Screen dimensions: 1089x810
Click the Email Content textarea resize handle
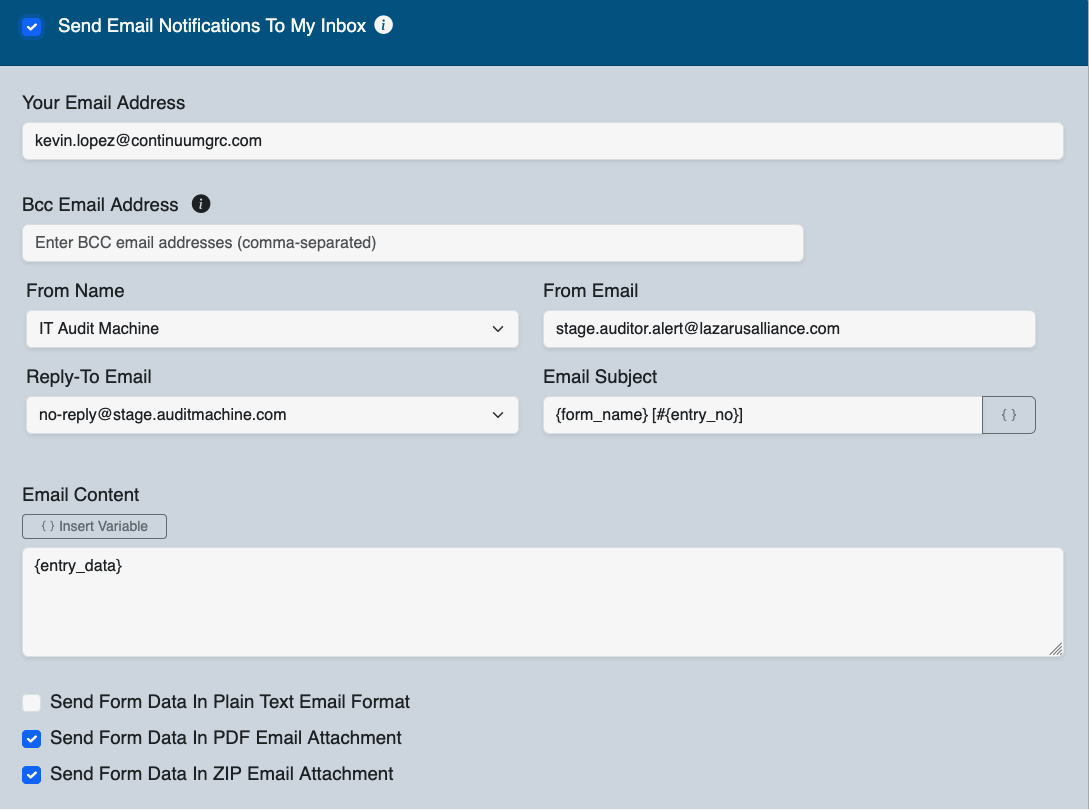pyautogui.click(x=1055, y=649)
